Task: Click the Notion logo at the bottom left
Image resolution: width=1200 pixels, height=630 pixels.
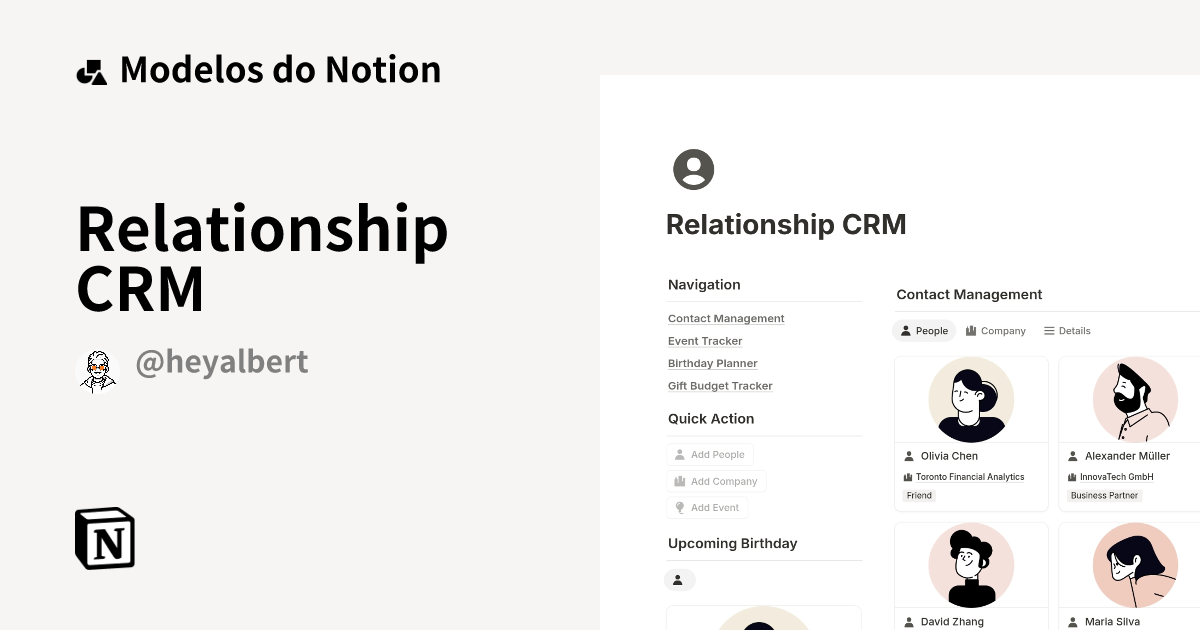Action: [104, 538]
